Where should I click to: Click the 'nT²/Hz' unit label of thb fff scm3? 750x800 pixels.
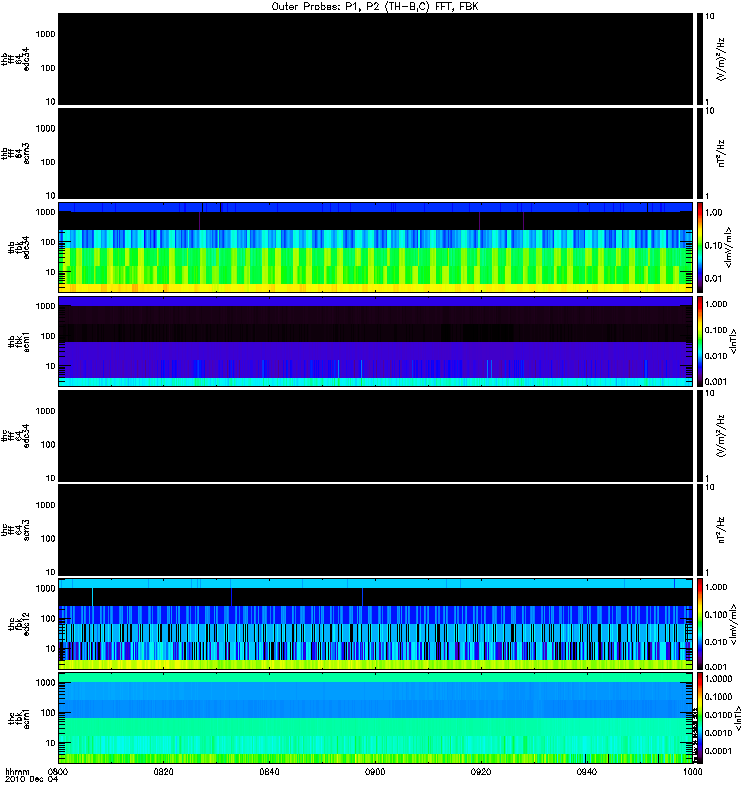721,154
